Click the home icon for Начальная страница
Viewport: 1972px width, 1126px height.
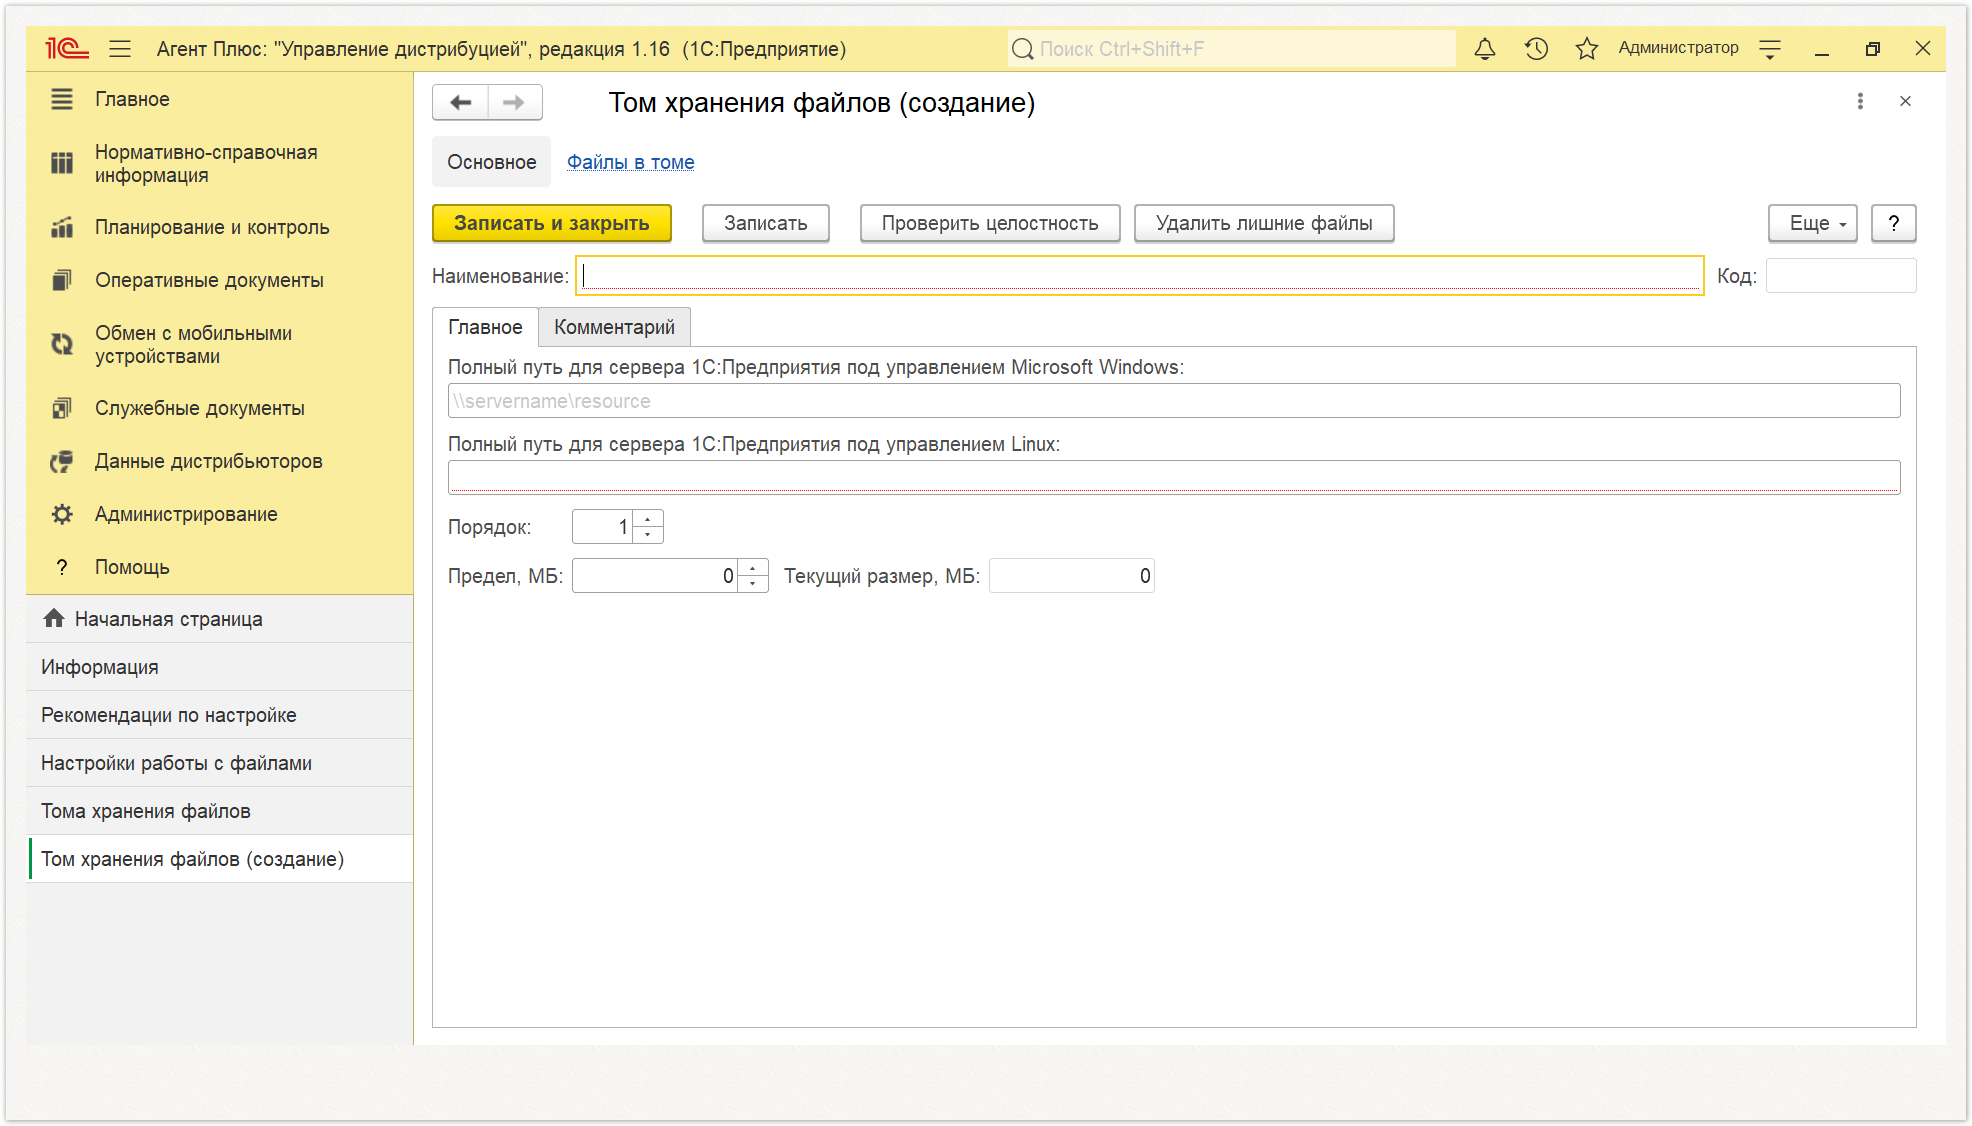click(54, 618)
